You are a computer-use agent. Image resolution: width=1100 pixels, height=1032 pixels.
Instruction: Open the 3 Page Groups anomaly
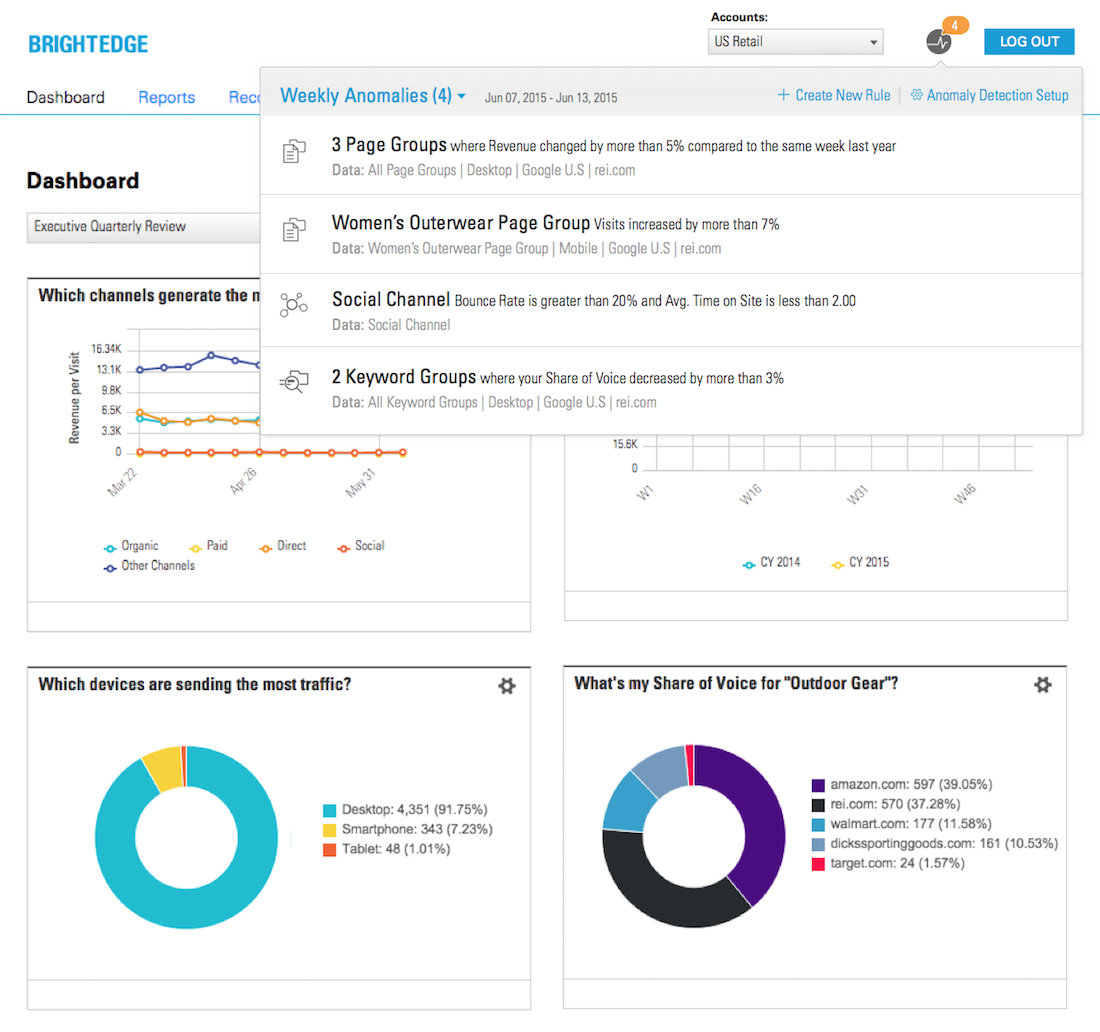click(671, 156)
